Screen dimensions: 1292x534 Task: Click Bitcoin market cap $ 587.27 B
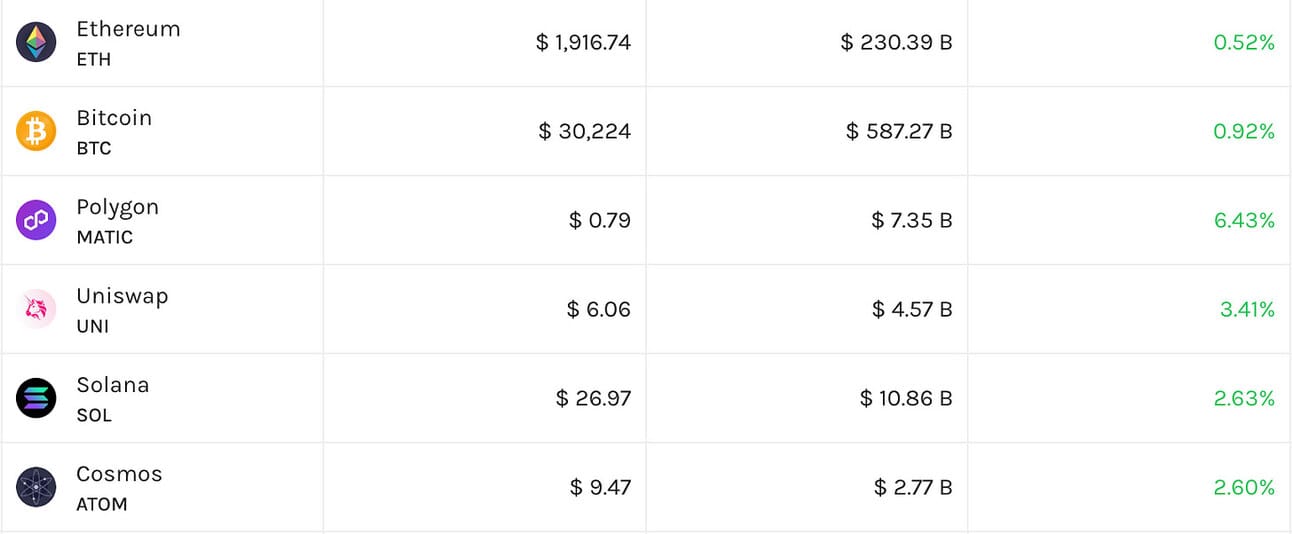899,131
